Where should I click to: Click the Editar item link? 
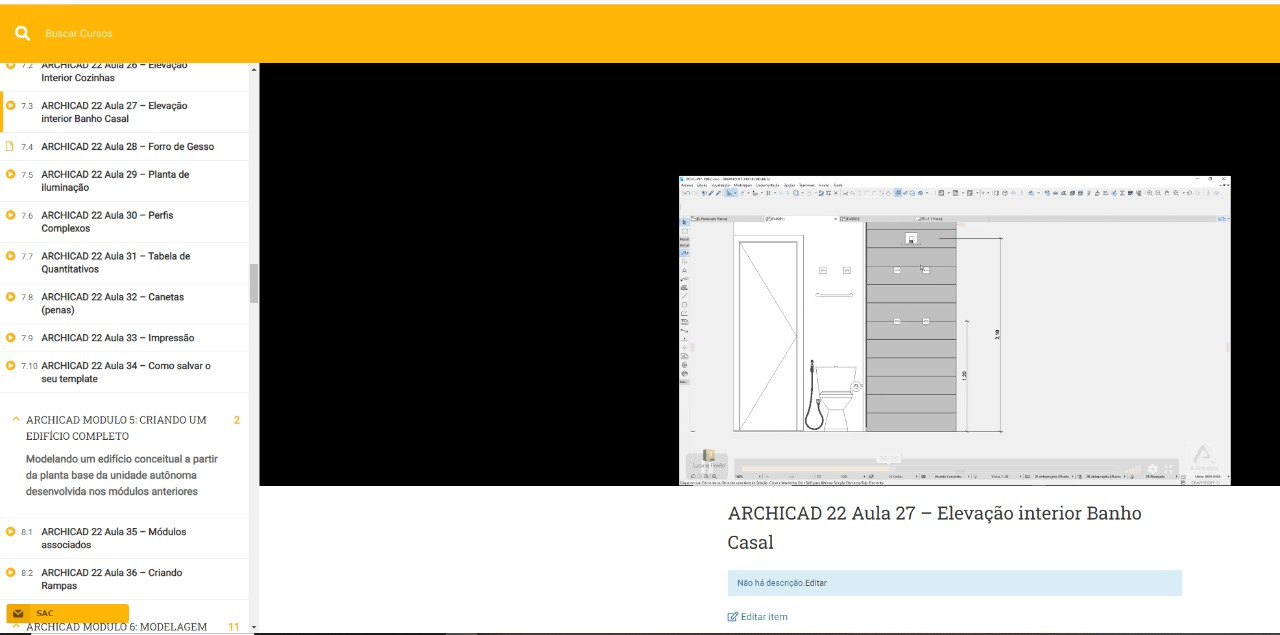pyautogui.click(x=764, y=617)
